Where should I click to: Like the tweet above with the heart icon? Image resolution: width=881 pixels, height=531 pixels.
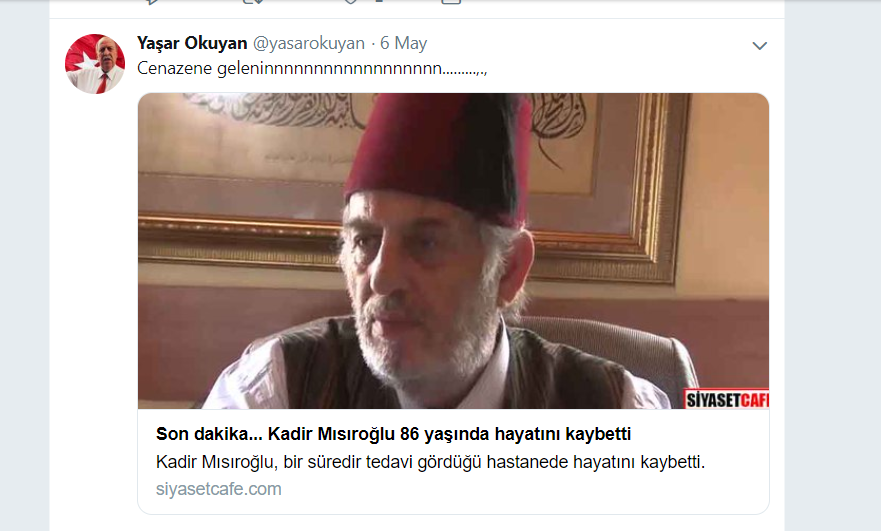click(351, 2)
